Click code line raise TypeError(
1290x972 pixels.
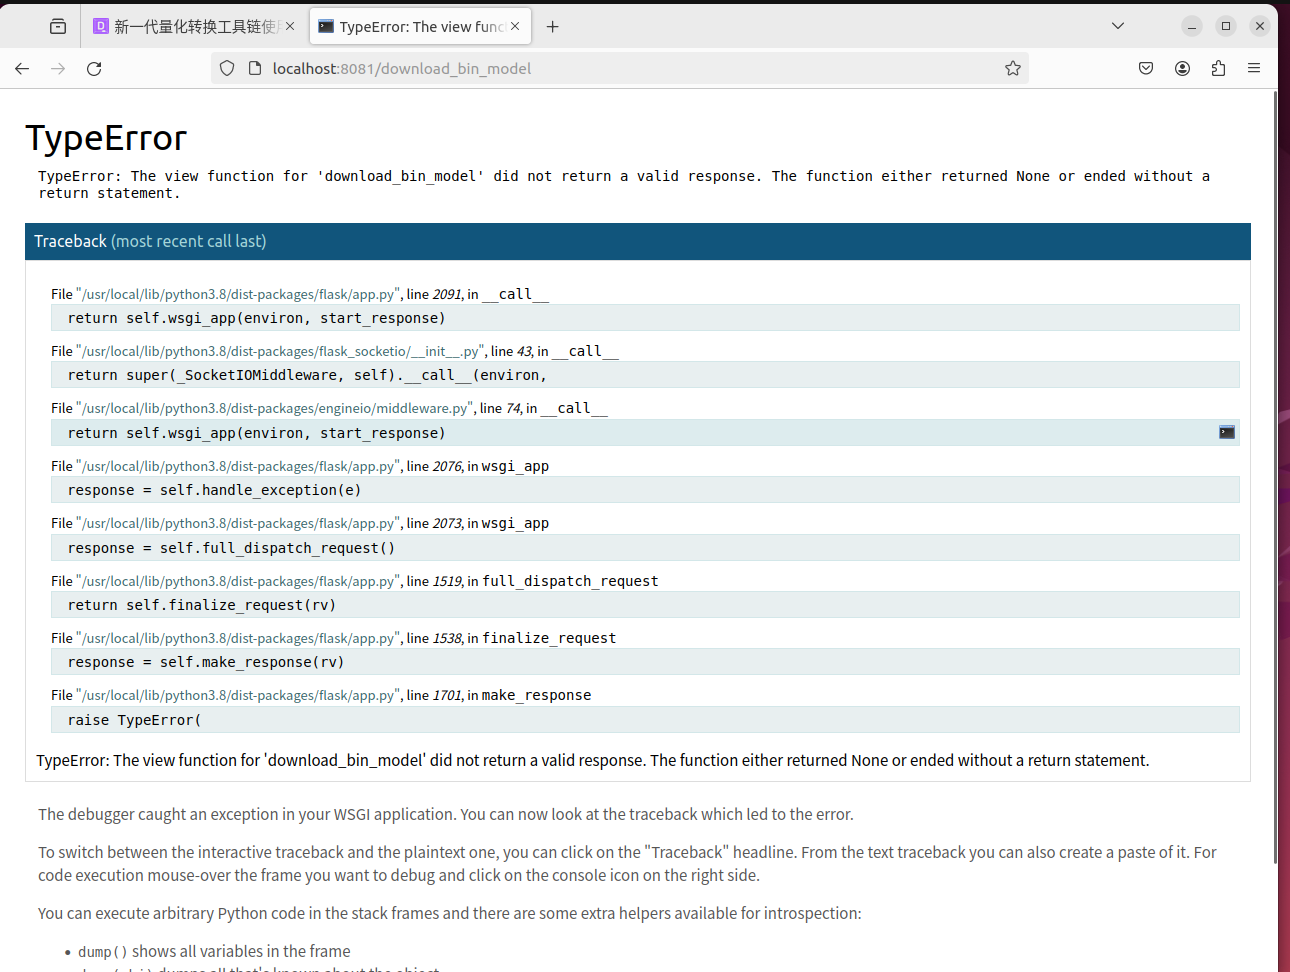point(645,720)
